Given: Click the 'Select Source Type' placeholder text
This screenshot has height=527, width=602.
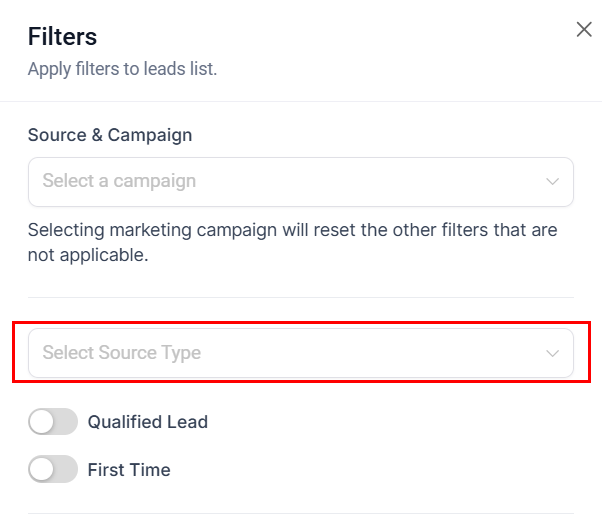Looking at the screenshot, I should (121, 353).
